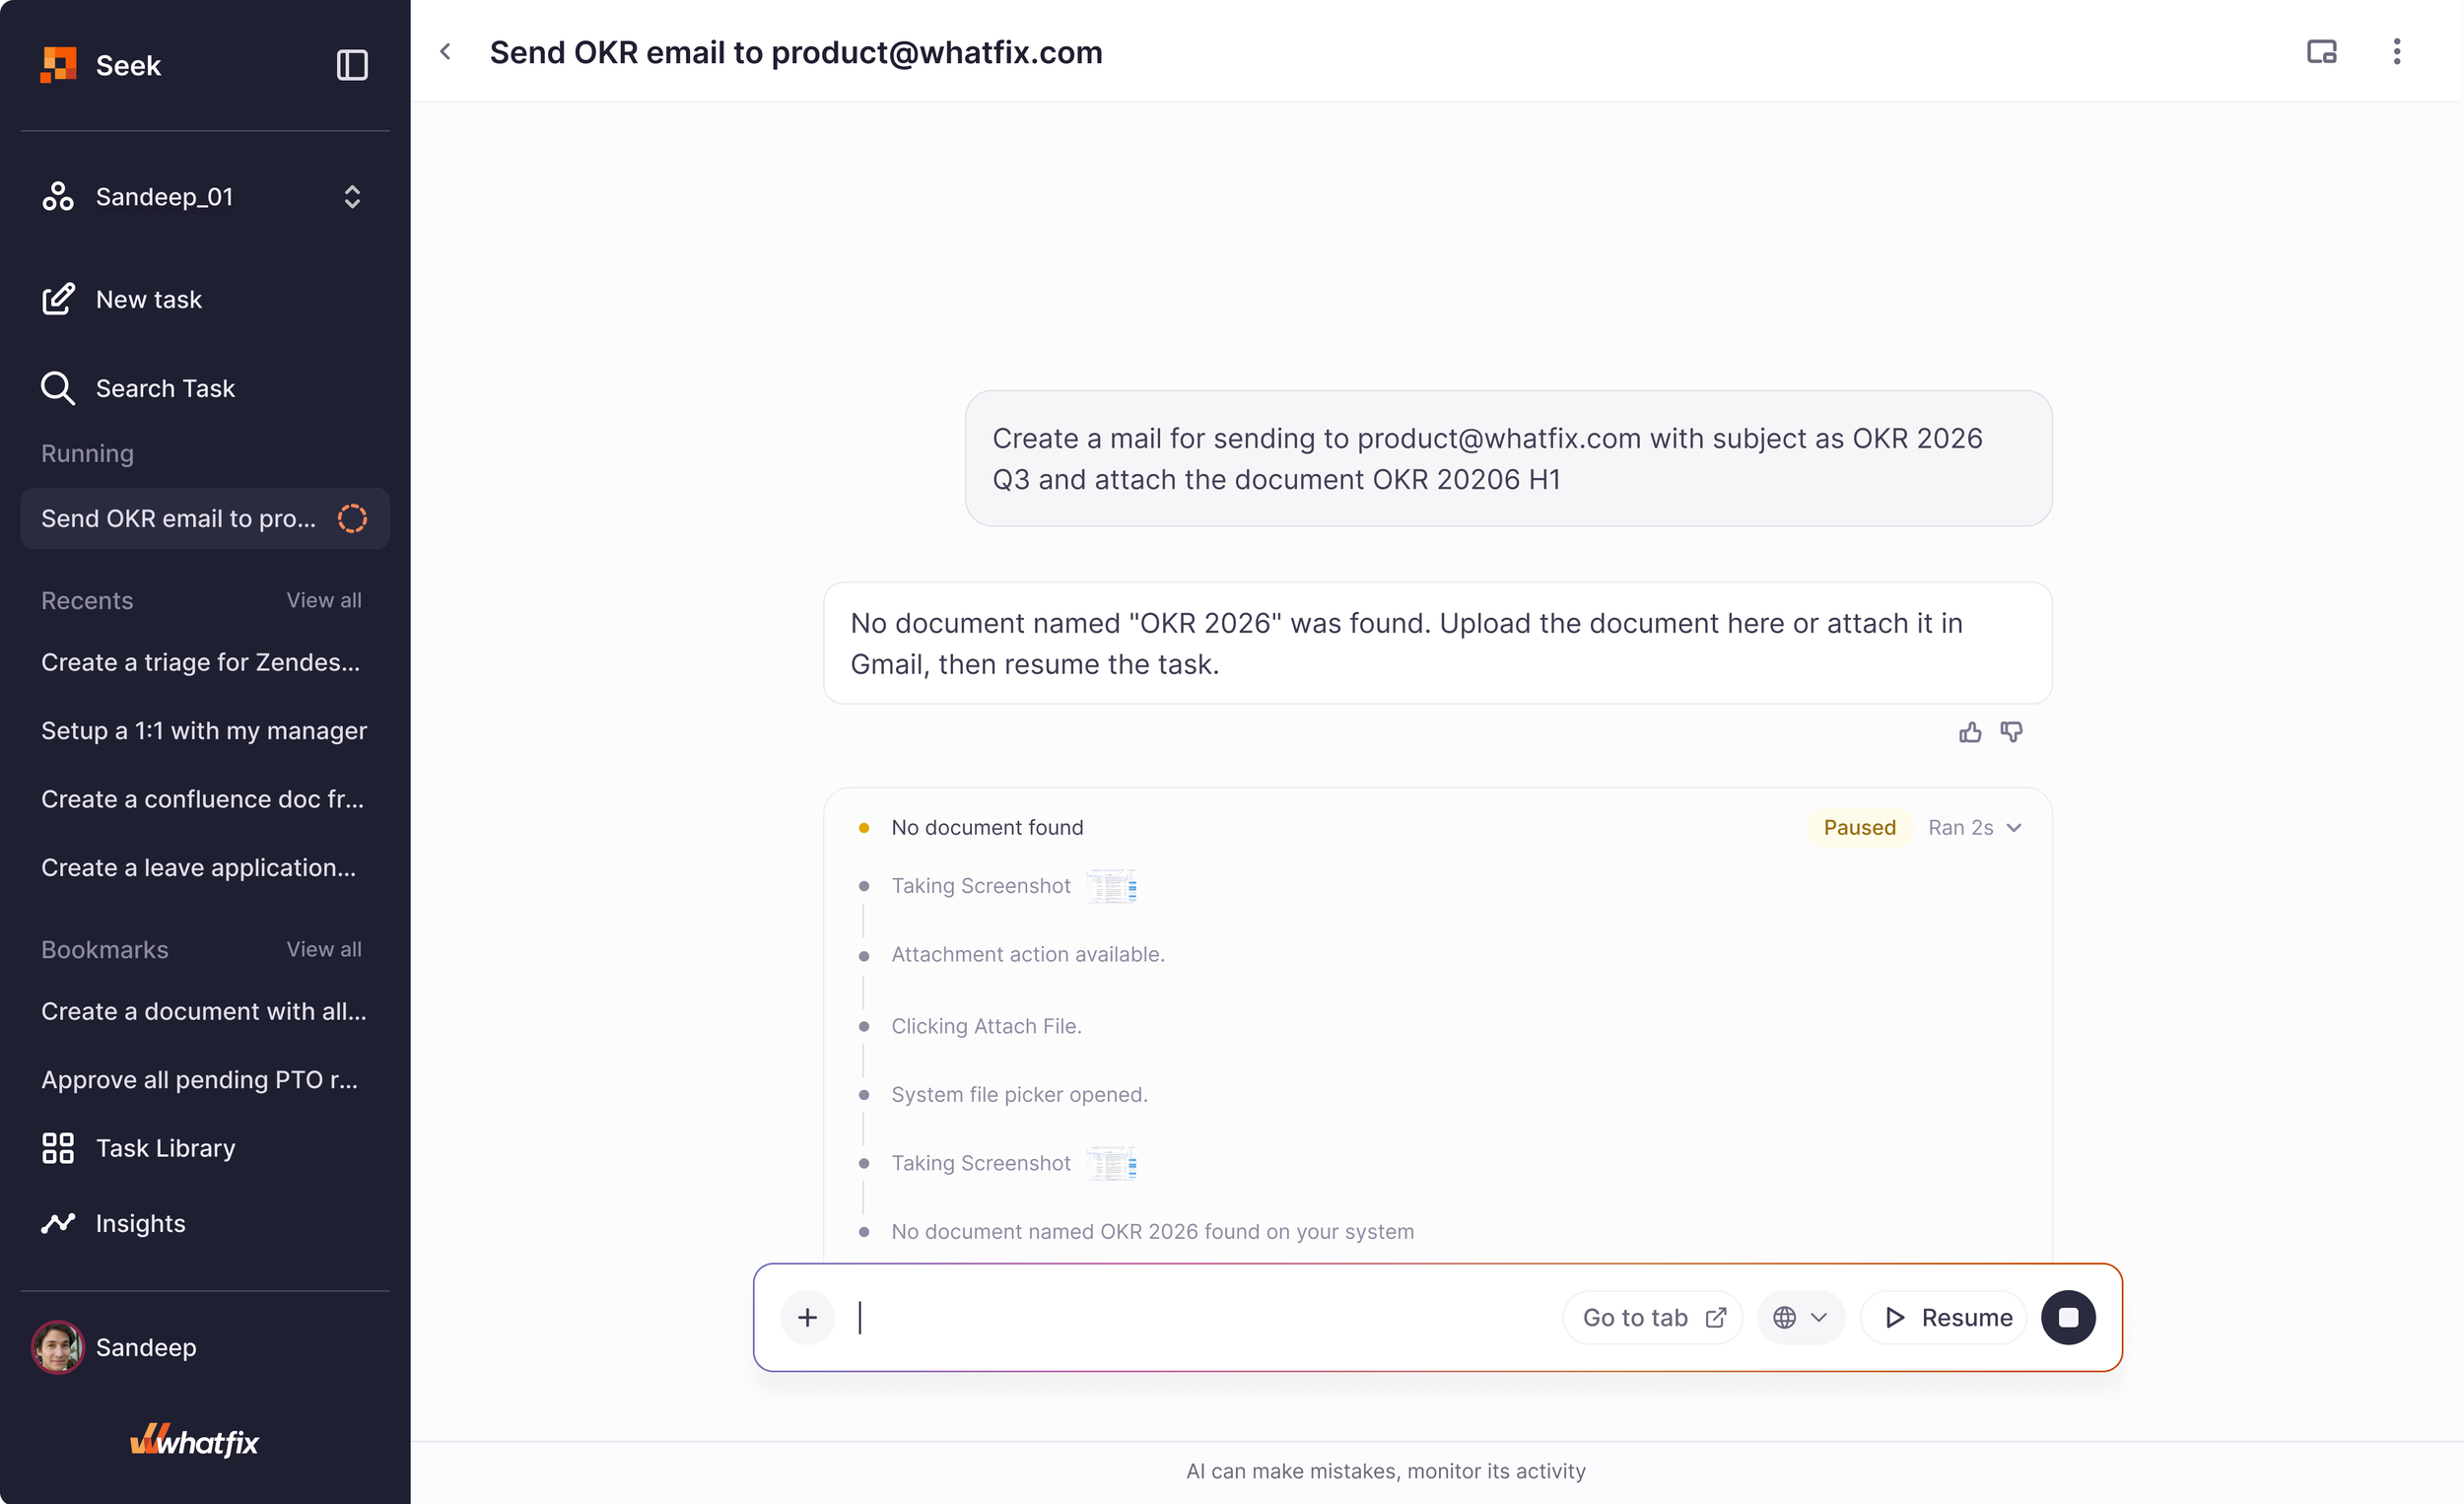This screenshot has height=1504, width=2464.
Task: Open the three-dot more options menu
Action: pyautogui.click(x=2396, y=51)
